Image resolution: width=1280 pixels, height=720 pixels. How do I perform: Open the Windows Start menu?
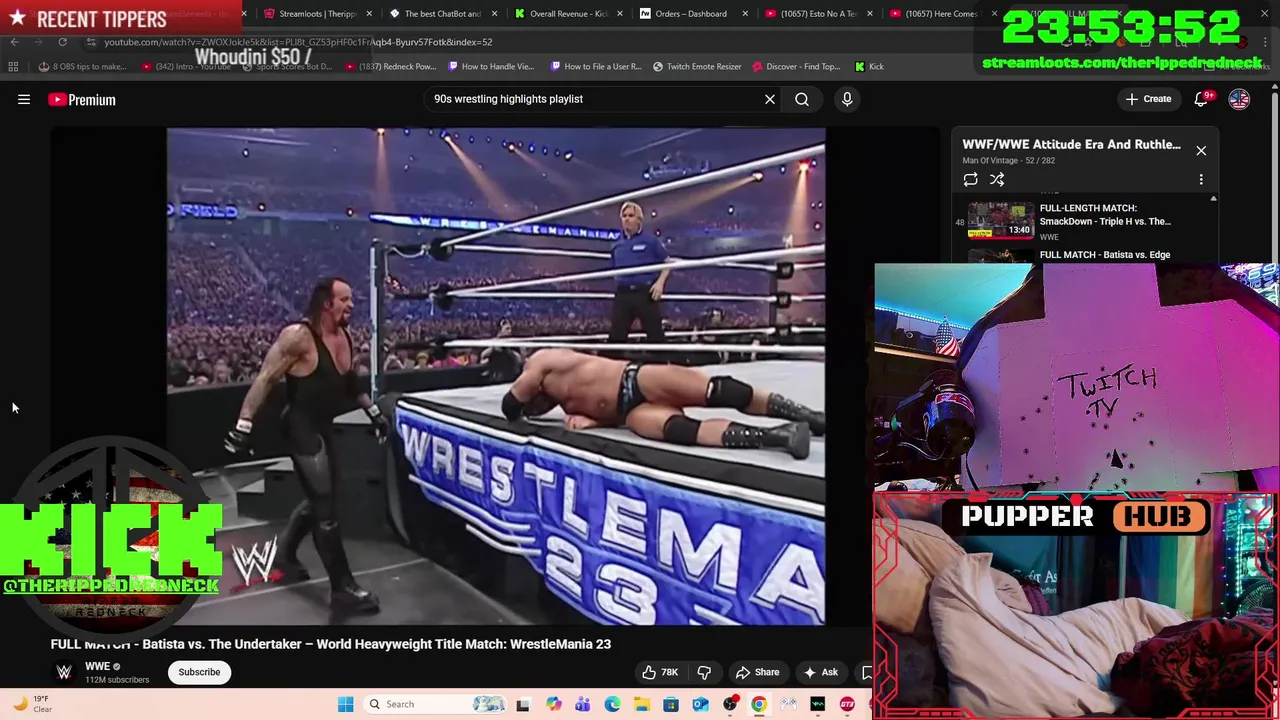pyautogui.click(x=346, y=704)
